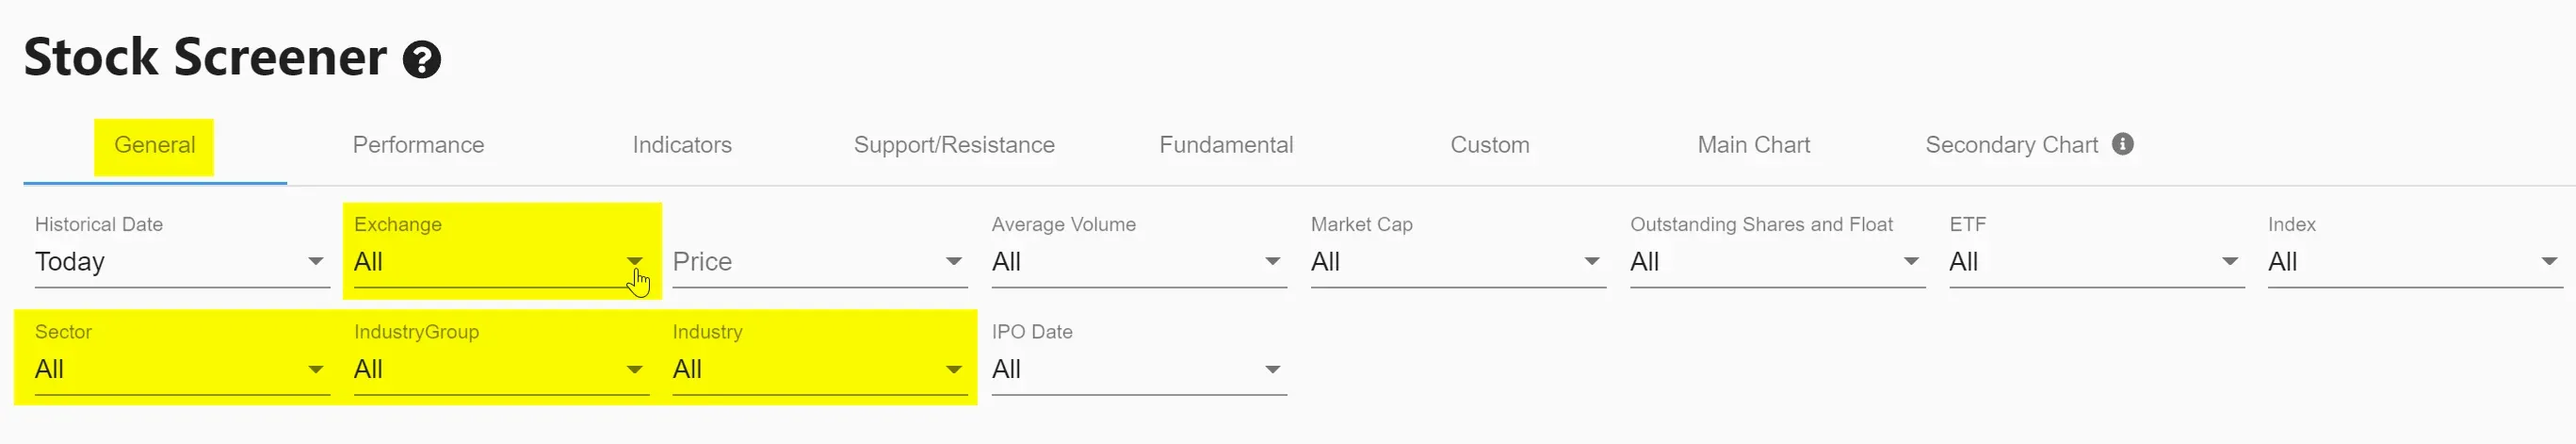Viewport: 2576px width, 444px height.
Task: Expand the Price filter dropdown
Action: click(x=819, y=262)
